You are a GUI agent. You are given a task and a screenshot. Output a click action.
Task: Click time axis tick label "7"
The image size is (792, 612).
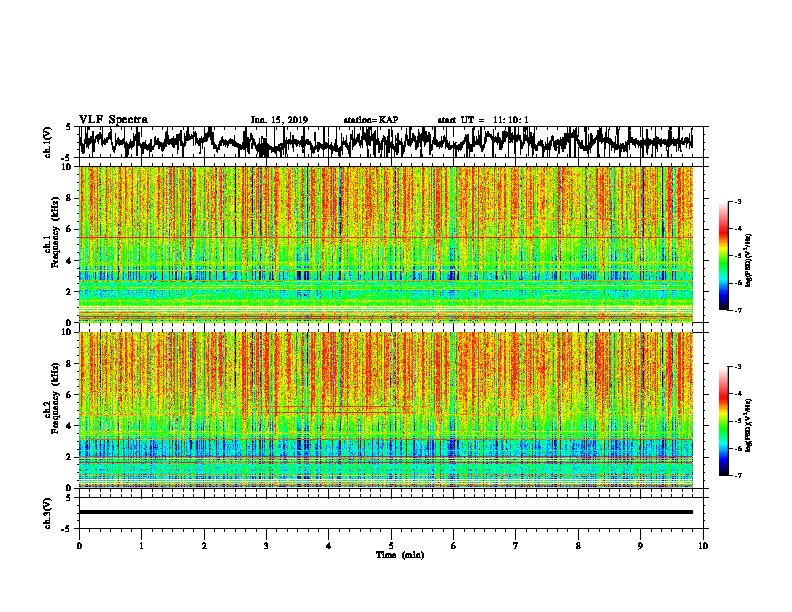pos(516,546)
